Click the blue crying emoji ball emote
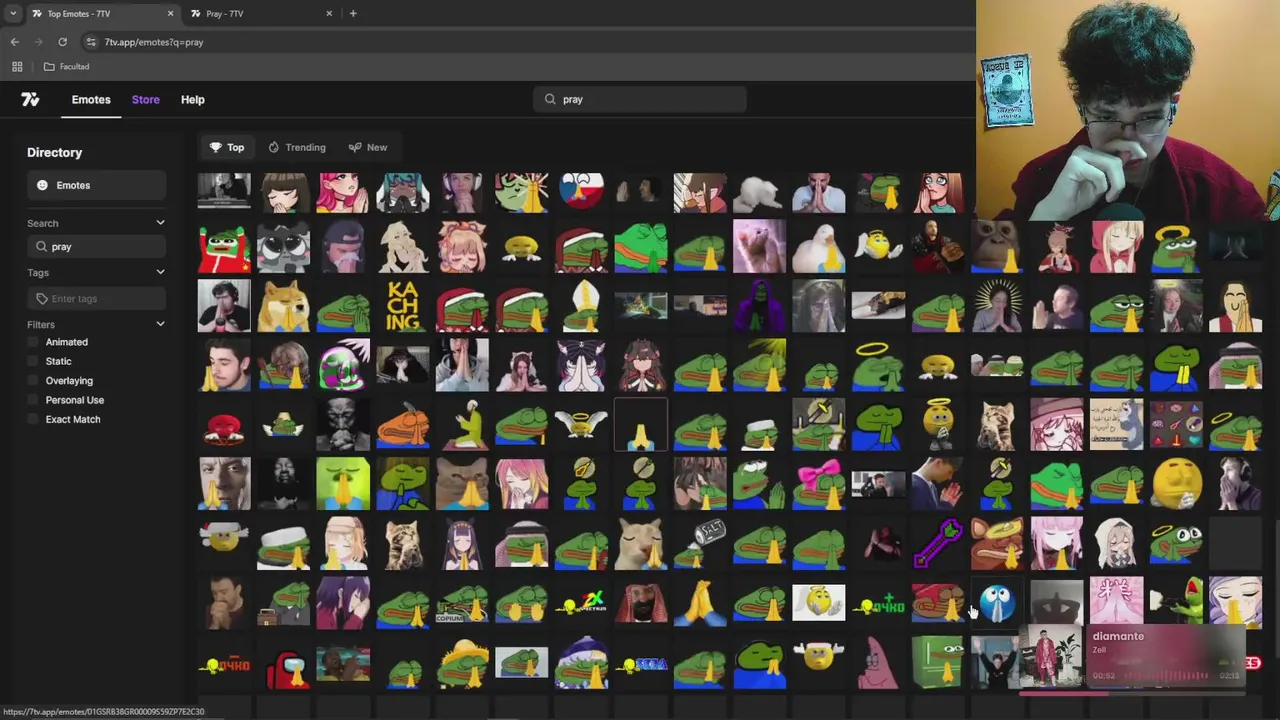 click(997, 604)
